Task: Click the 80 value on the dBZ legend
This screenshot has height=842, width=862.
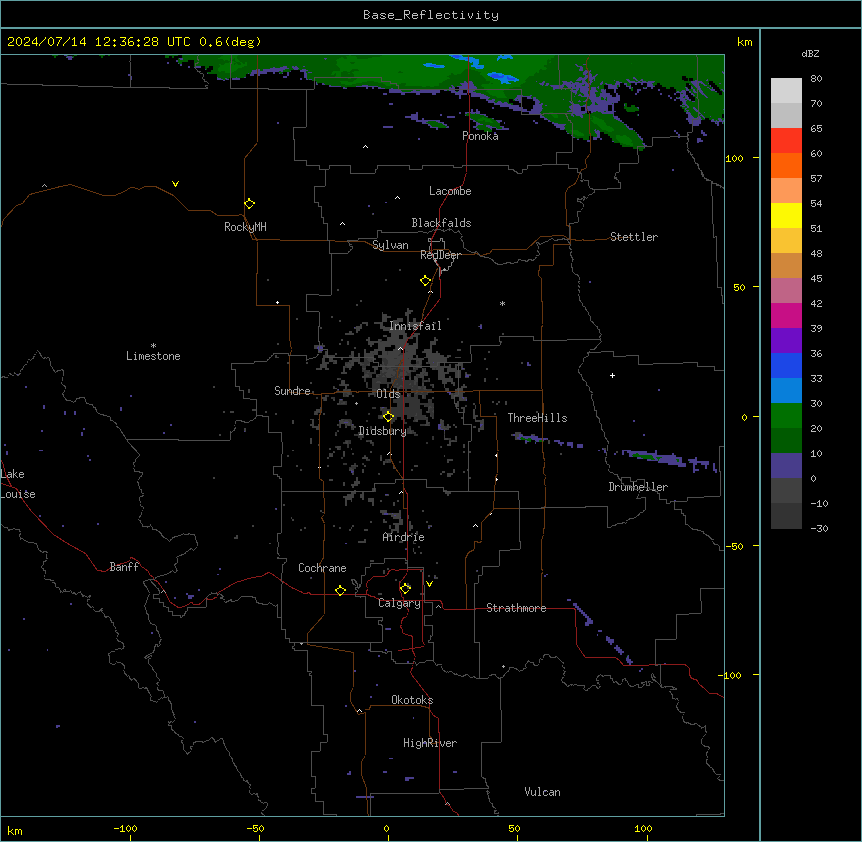Action: (x=816, y=79)
